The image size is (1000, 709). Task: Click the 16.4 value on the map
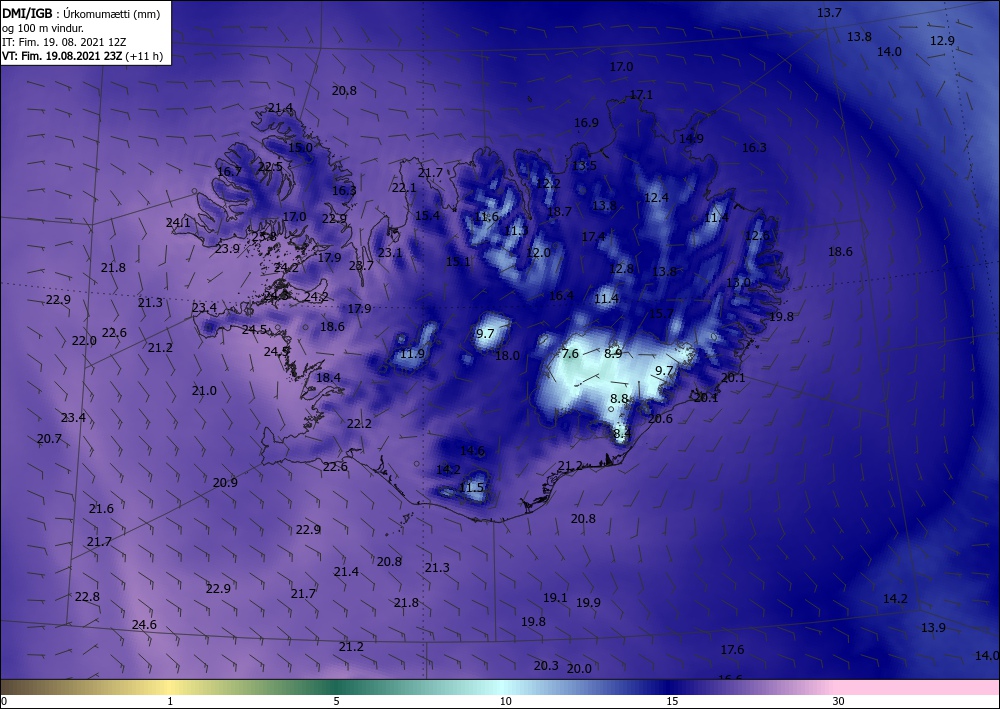point(561,296)
